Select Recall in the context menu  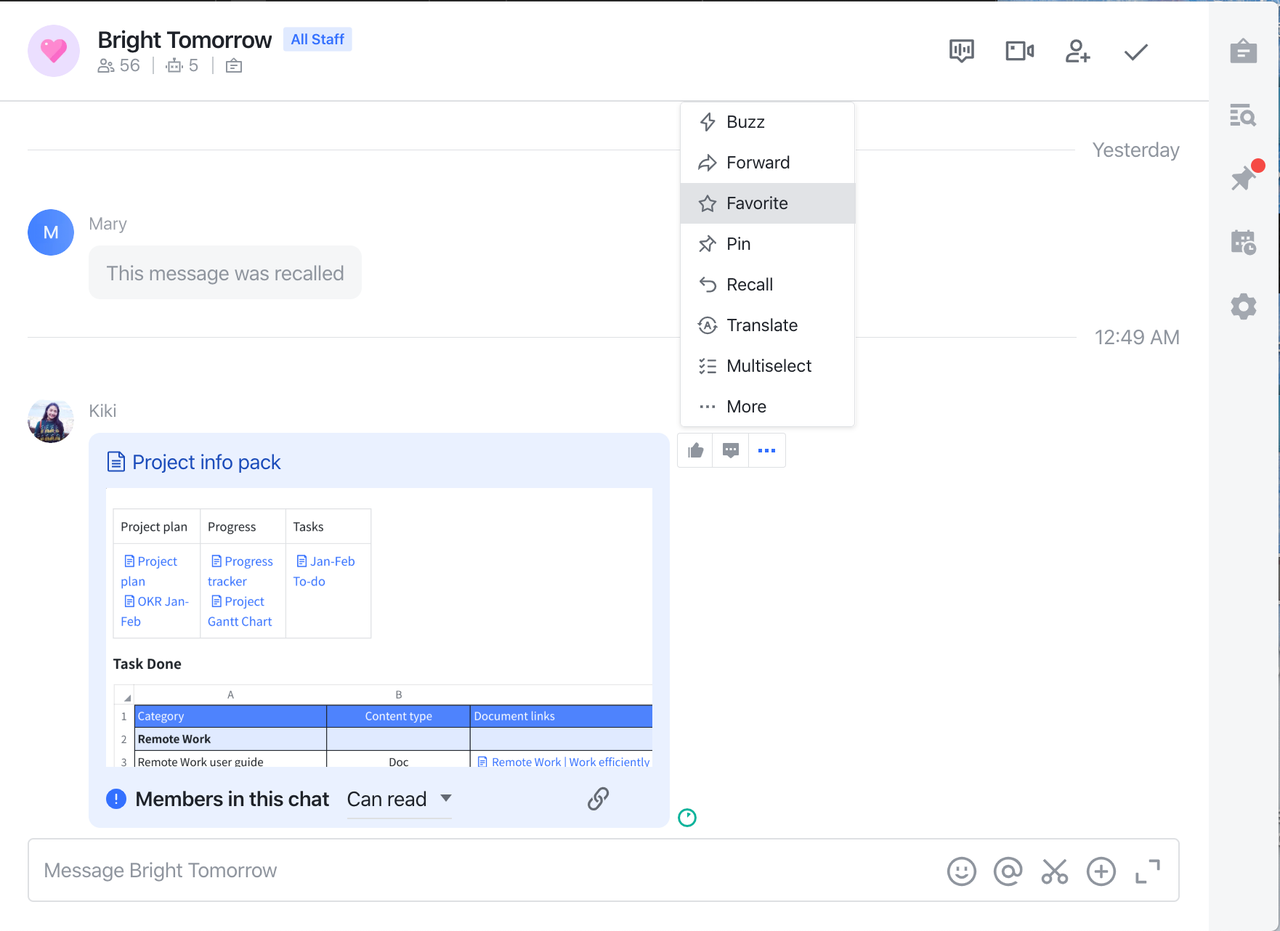point(767,285)
